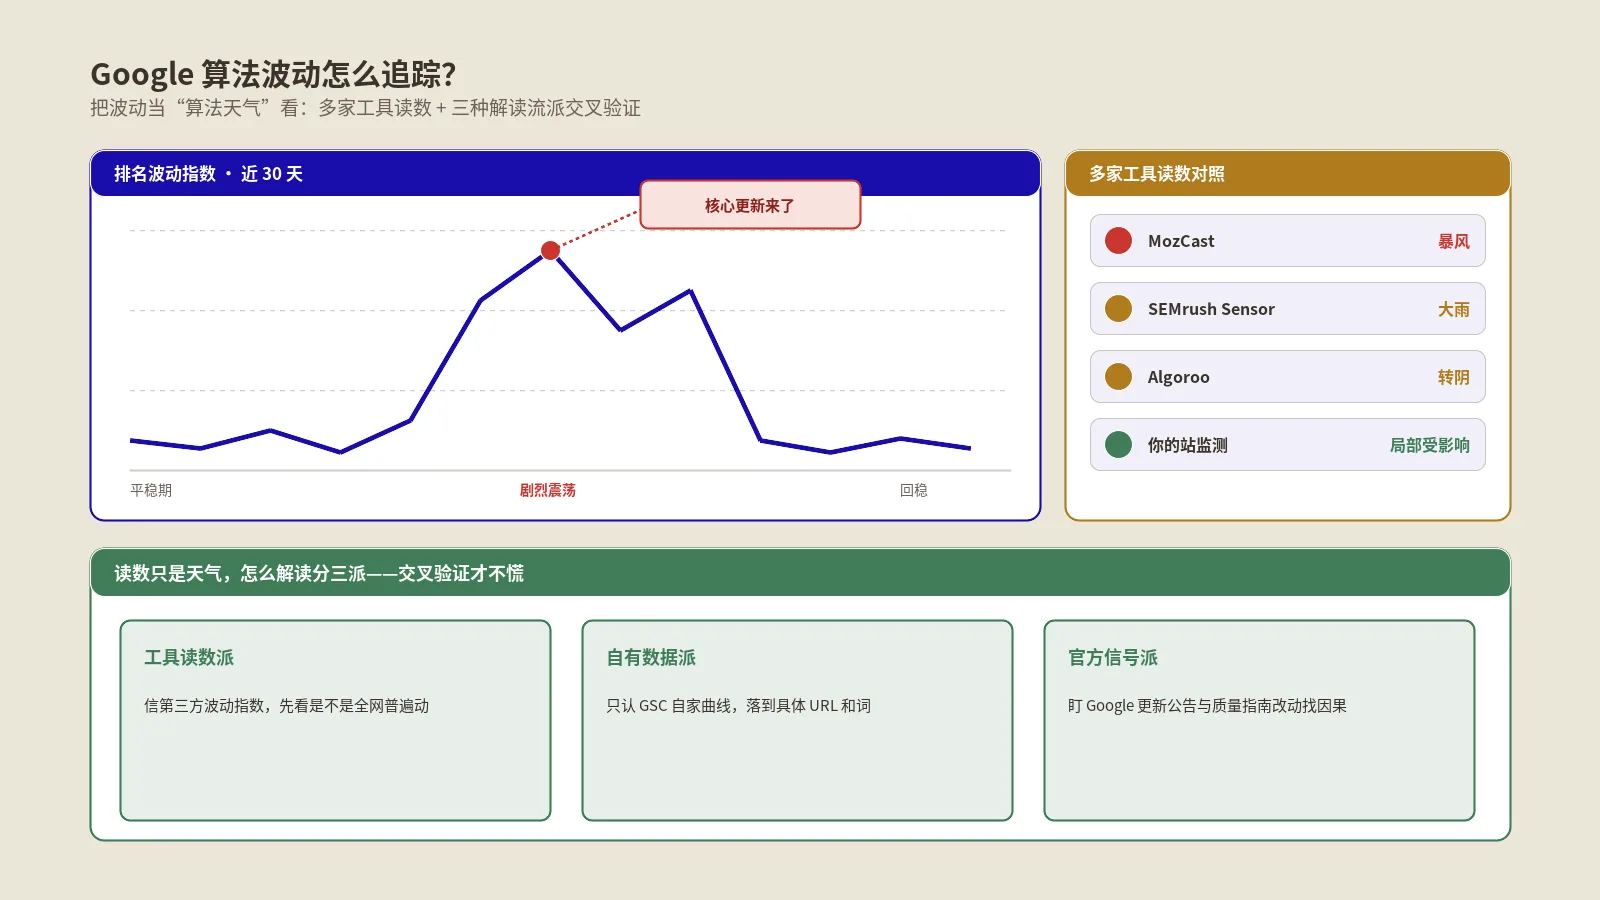This screenshot has width=1600, height=900.
Task: Click the 大雨 reading value
Action: click(x=1454, y=309)
